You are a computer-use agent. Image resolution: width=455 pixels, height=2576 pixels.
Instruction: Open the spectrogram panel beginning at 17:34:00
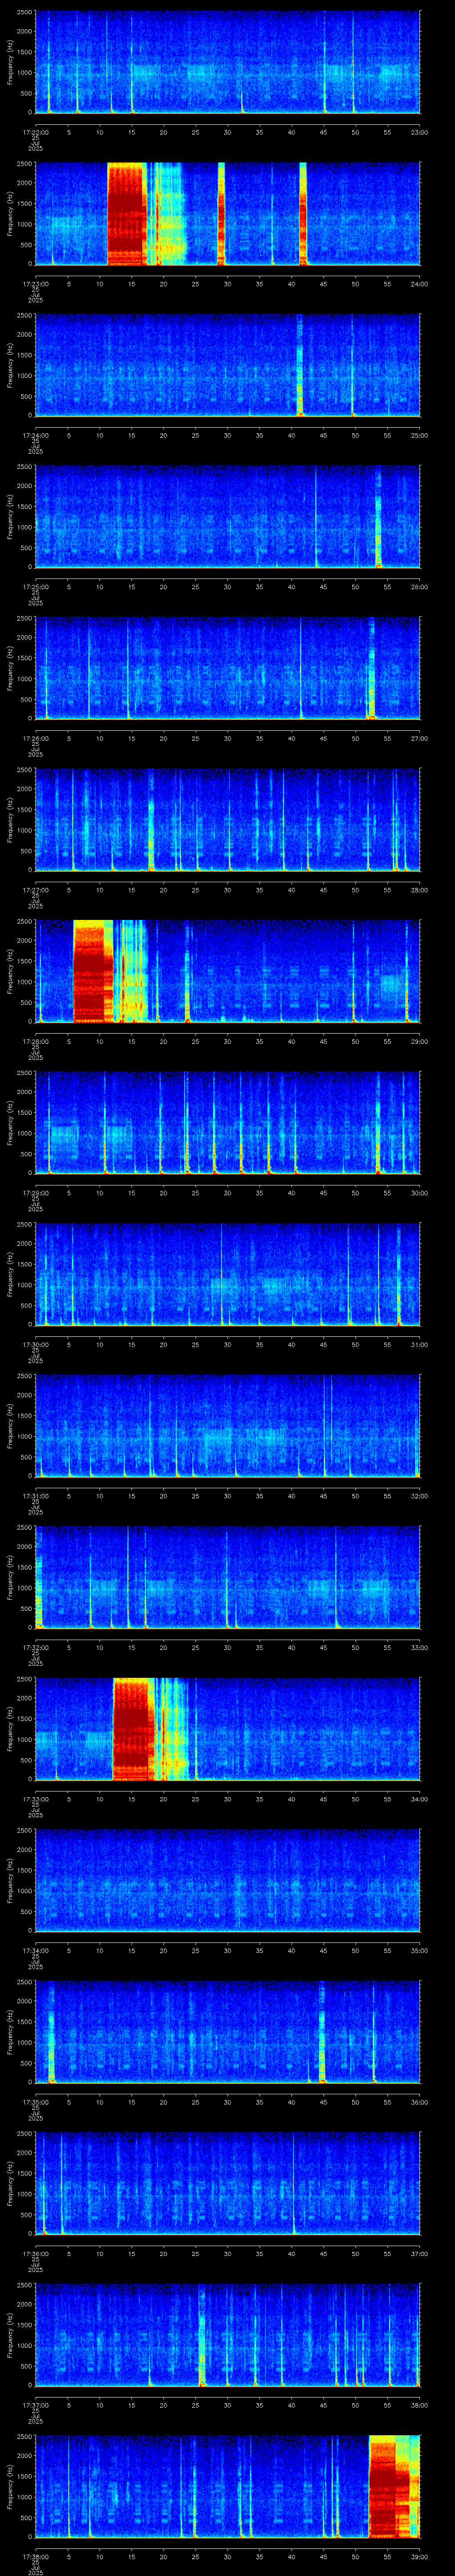[227, 1880]
